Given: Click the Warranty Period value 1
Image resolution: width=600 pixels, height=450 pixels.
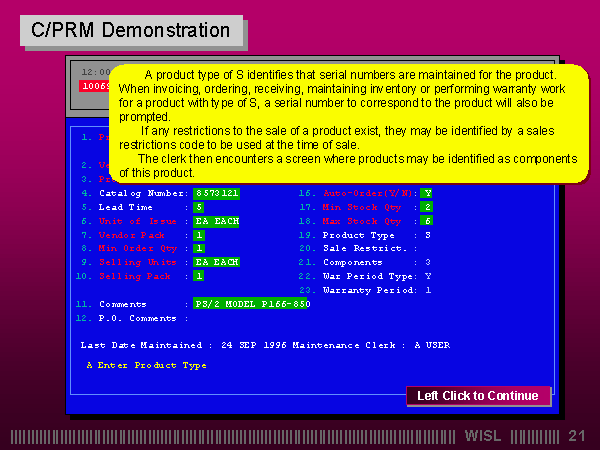Looking at the screenshot, I should point(427,290).
